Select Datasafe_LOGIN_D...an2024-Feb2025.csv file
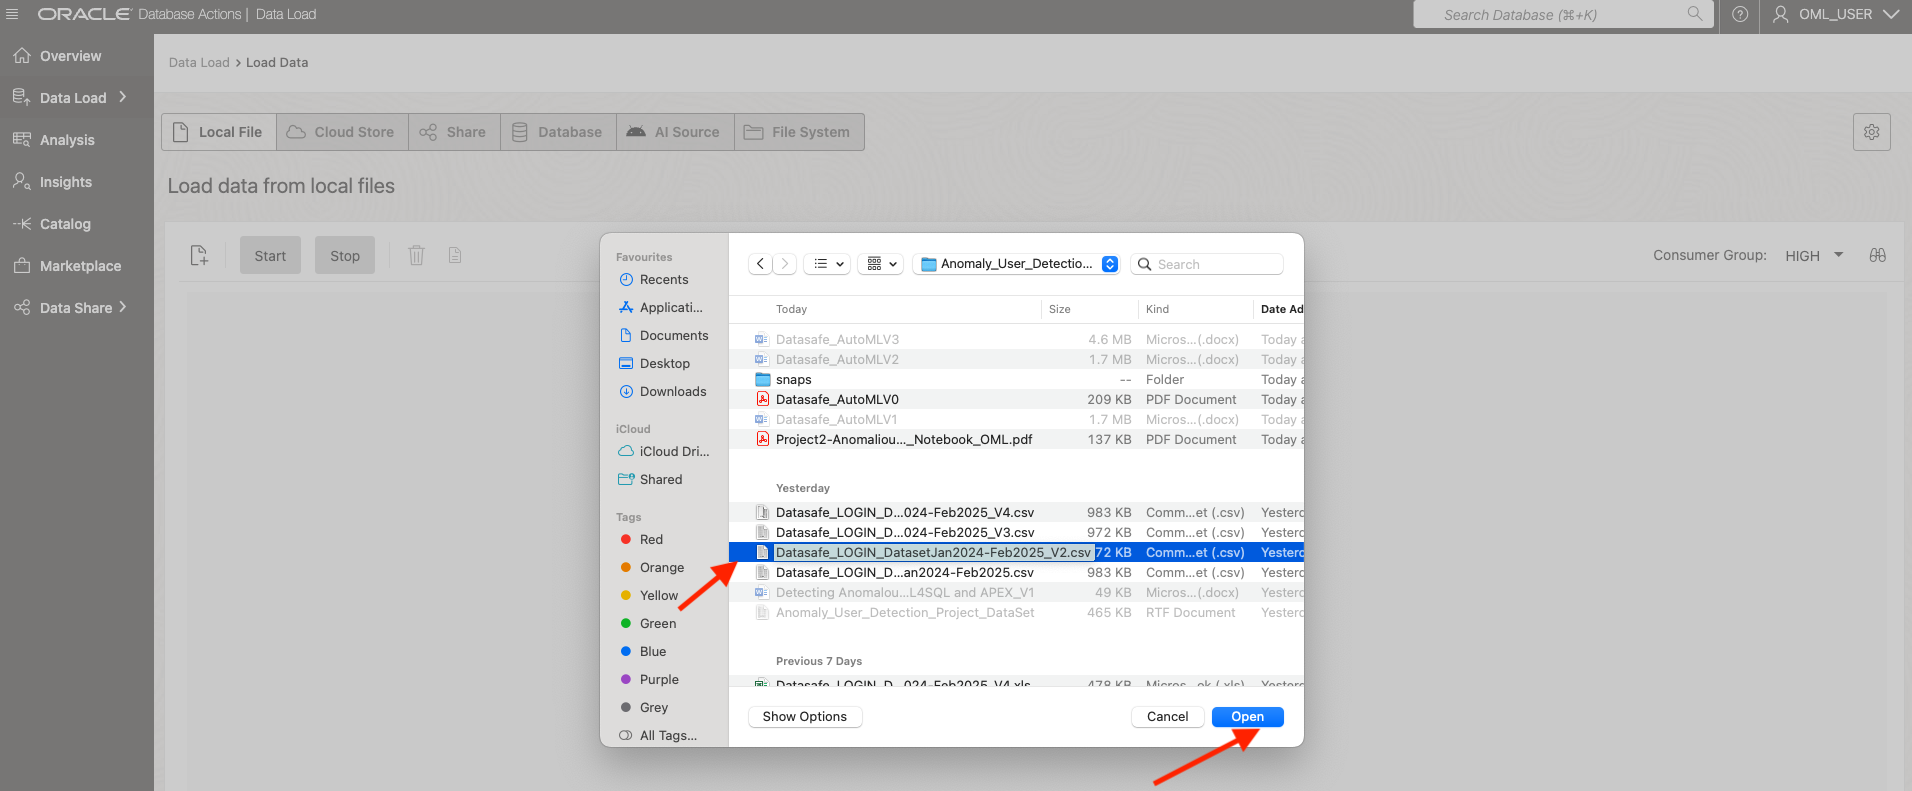1912x791 pixels. tap(1016, 573)
